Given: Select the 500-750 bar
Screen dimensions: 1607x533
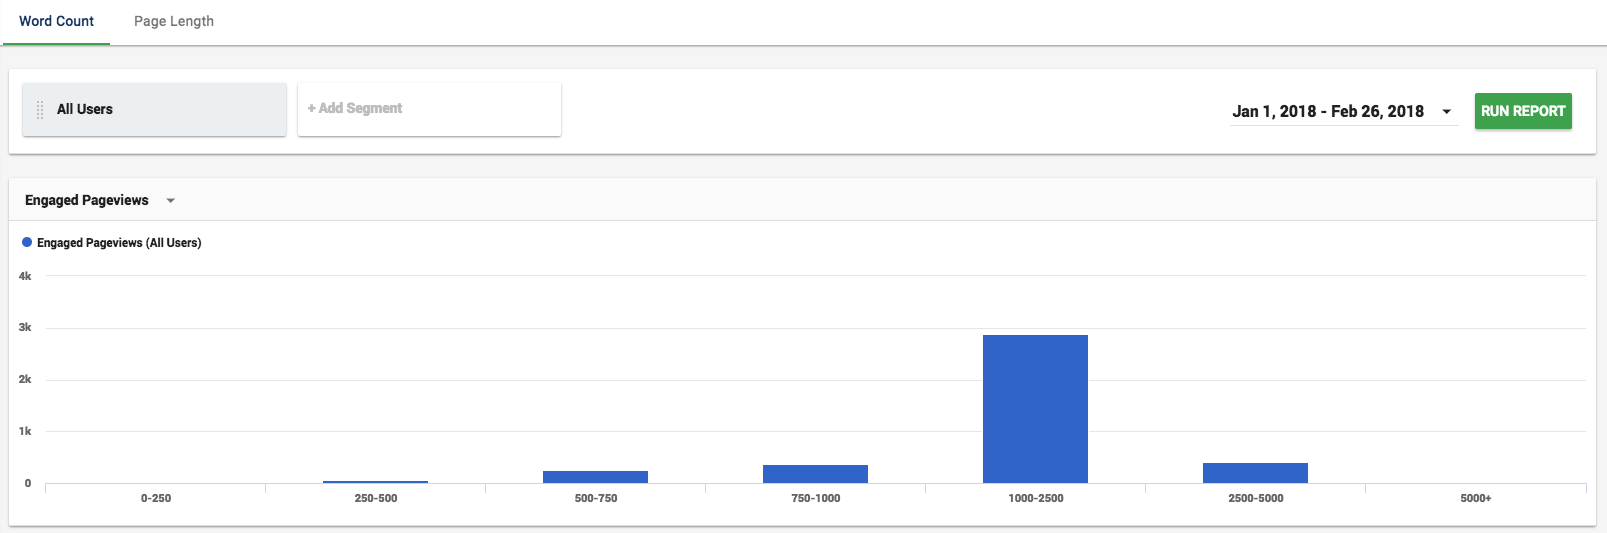Looking at the screenshot, I should tap(595, 477).
